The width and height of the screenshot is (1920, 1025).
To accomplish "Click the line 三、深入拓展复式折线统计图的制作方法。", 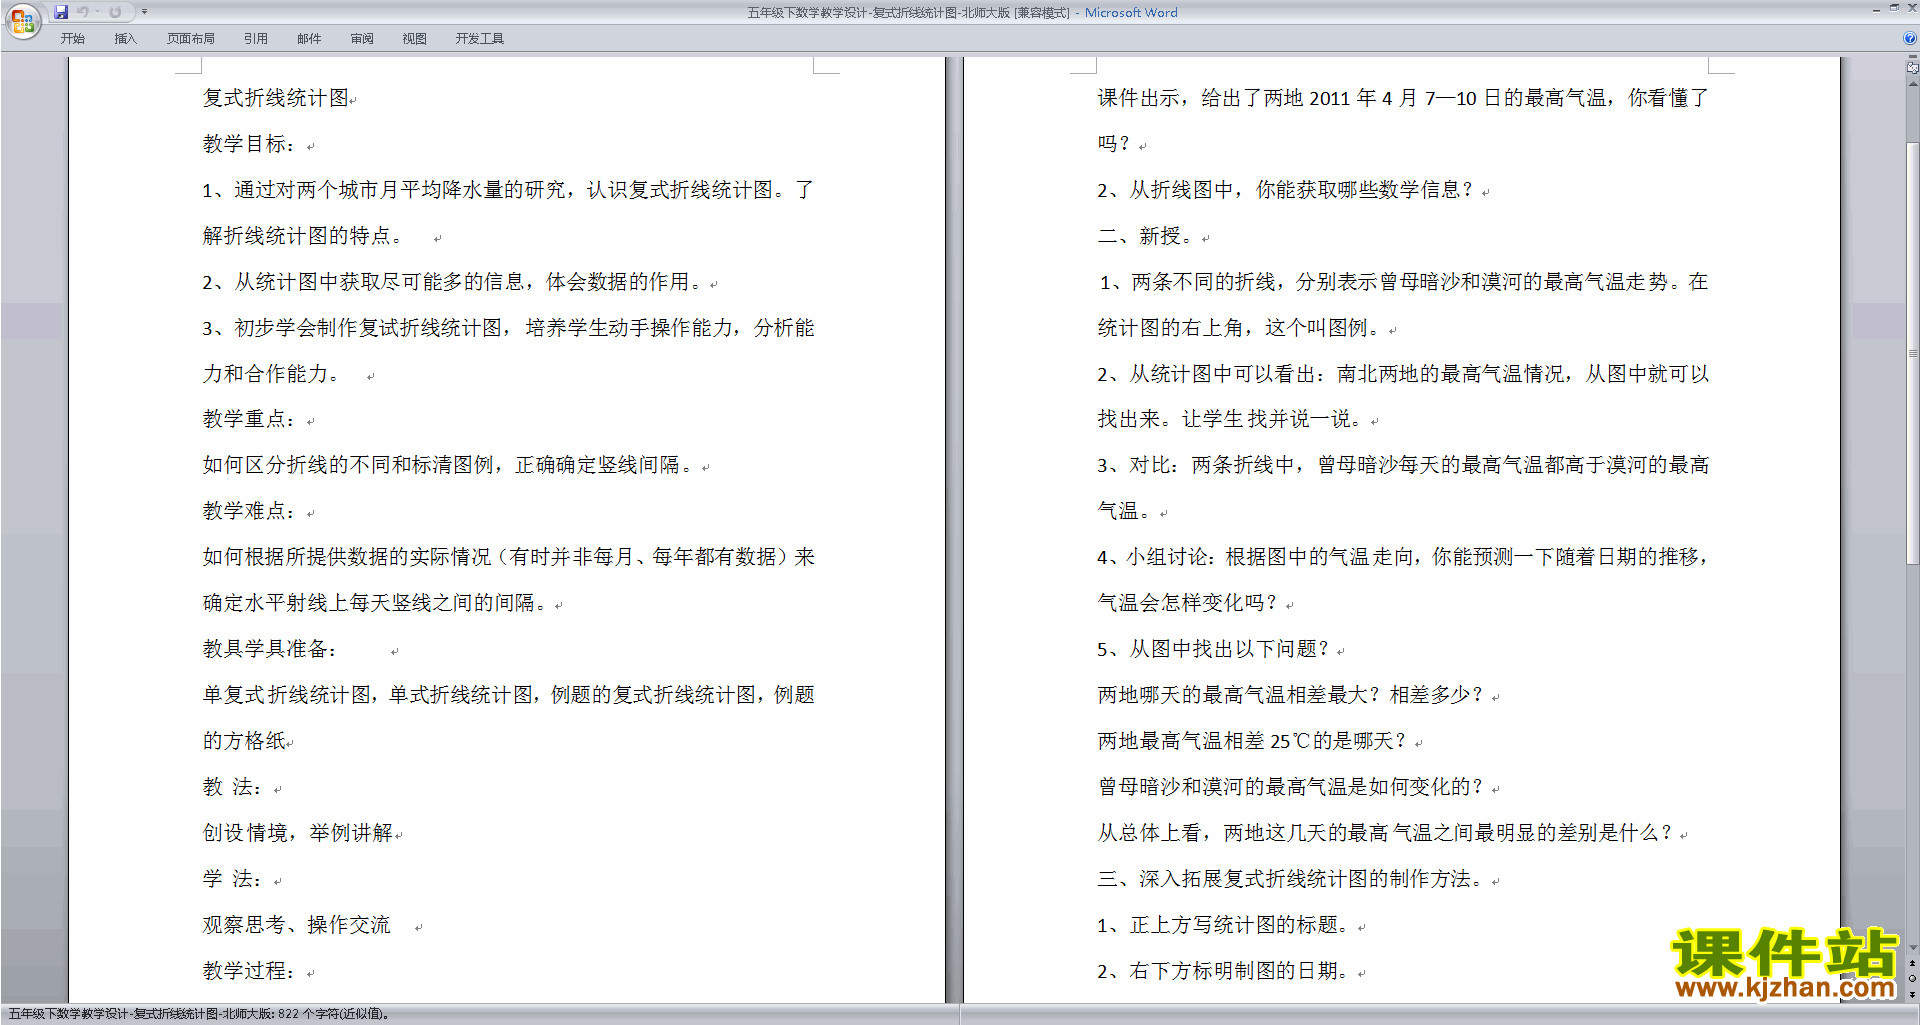I will pos(1292,879).
